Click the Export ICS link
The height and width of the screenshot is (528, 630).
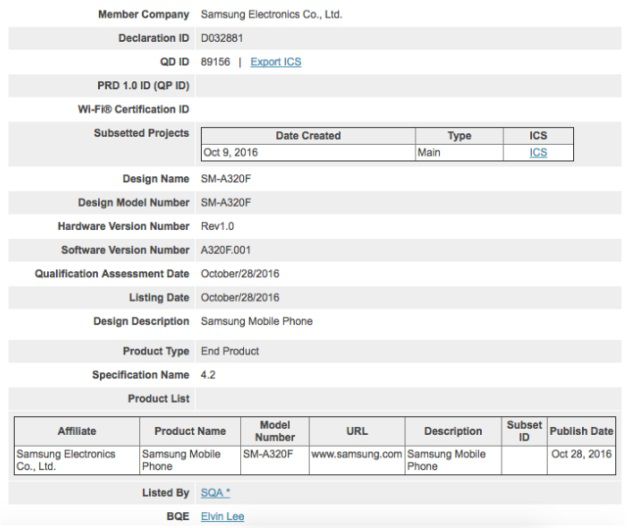pyautogui.click(x=275, y=62)
